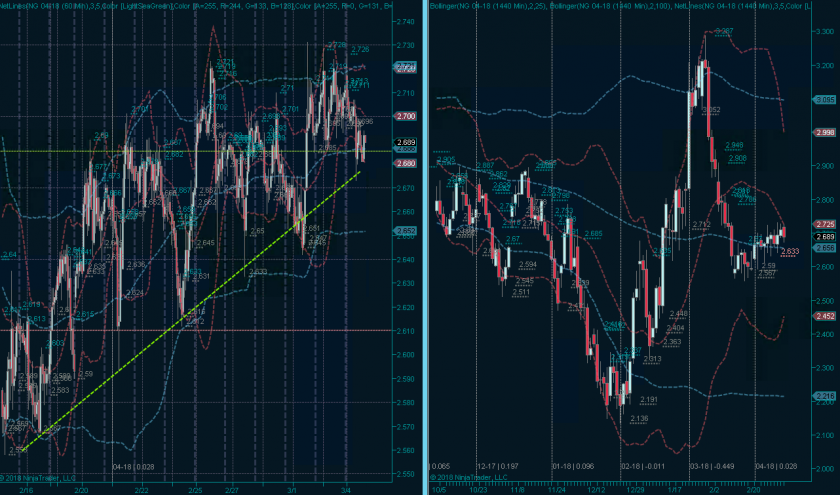The width and height of the screenshot is (840, 495).
Task: Click the red 2.633 label in right chart
Action: (790, 251)
